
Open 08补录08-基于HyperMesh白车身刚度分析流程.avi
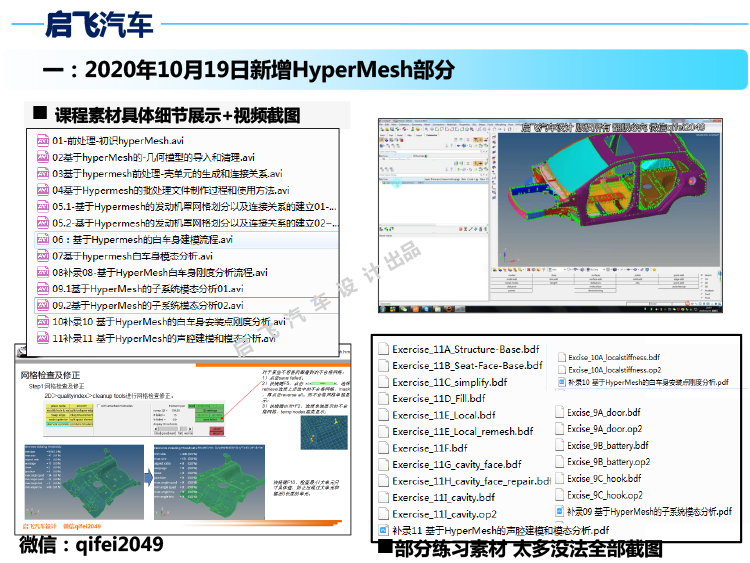tap(160, 273)
